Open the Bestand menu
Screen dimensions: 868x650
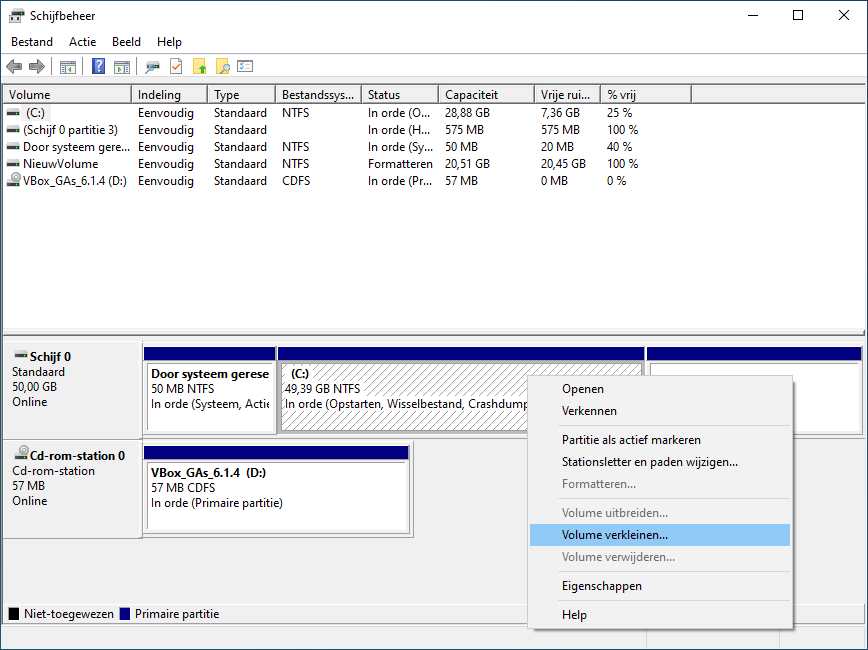[30, 42]
